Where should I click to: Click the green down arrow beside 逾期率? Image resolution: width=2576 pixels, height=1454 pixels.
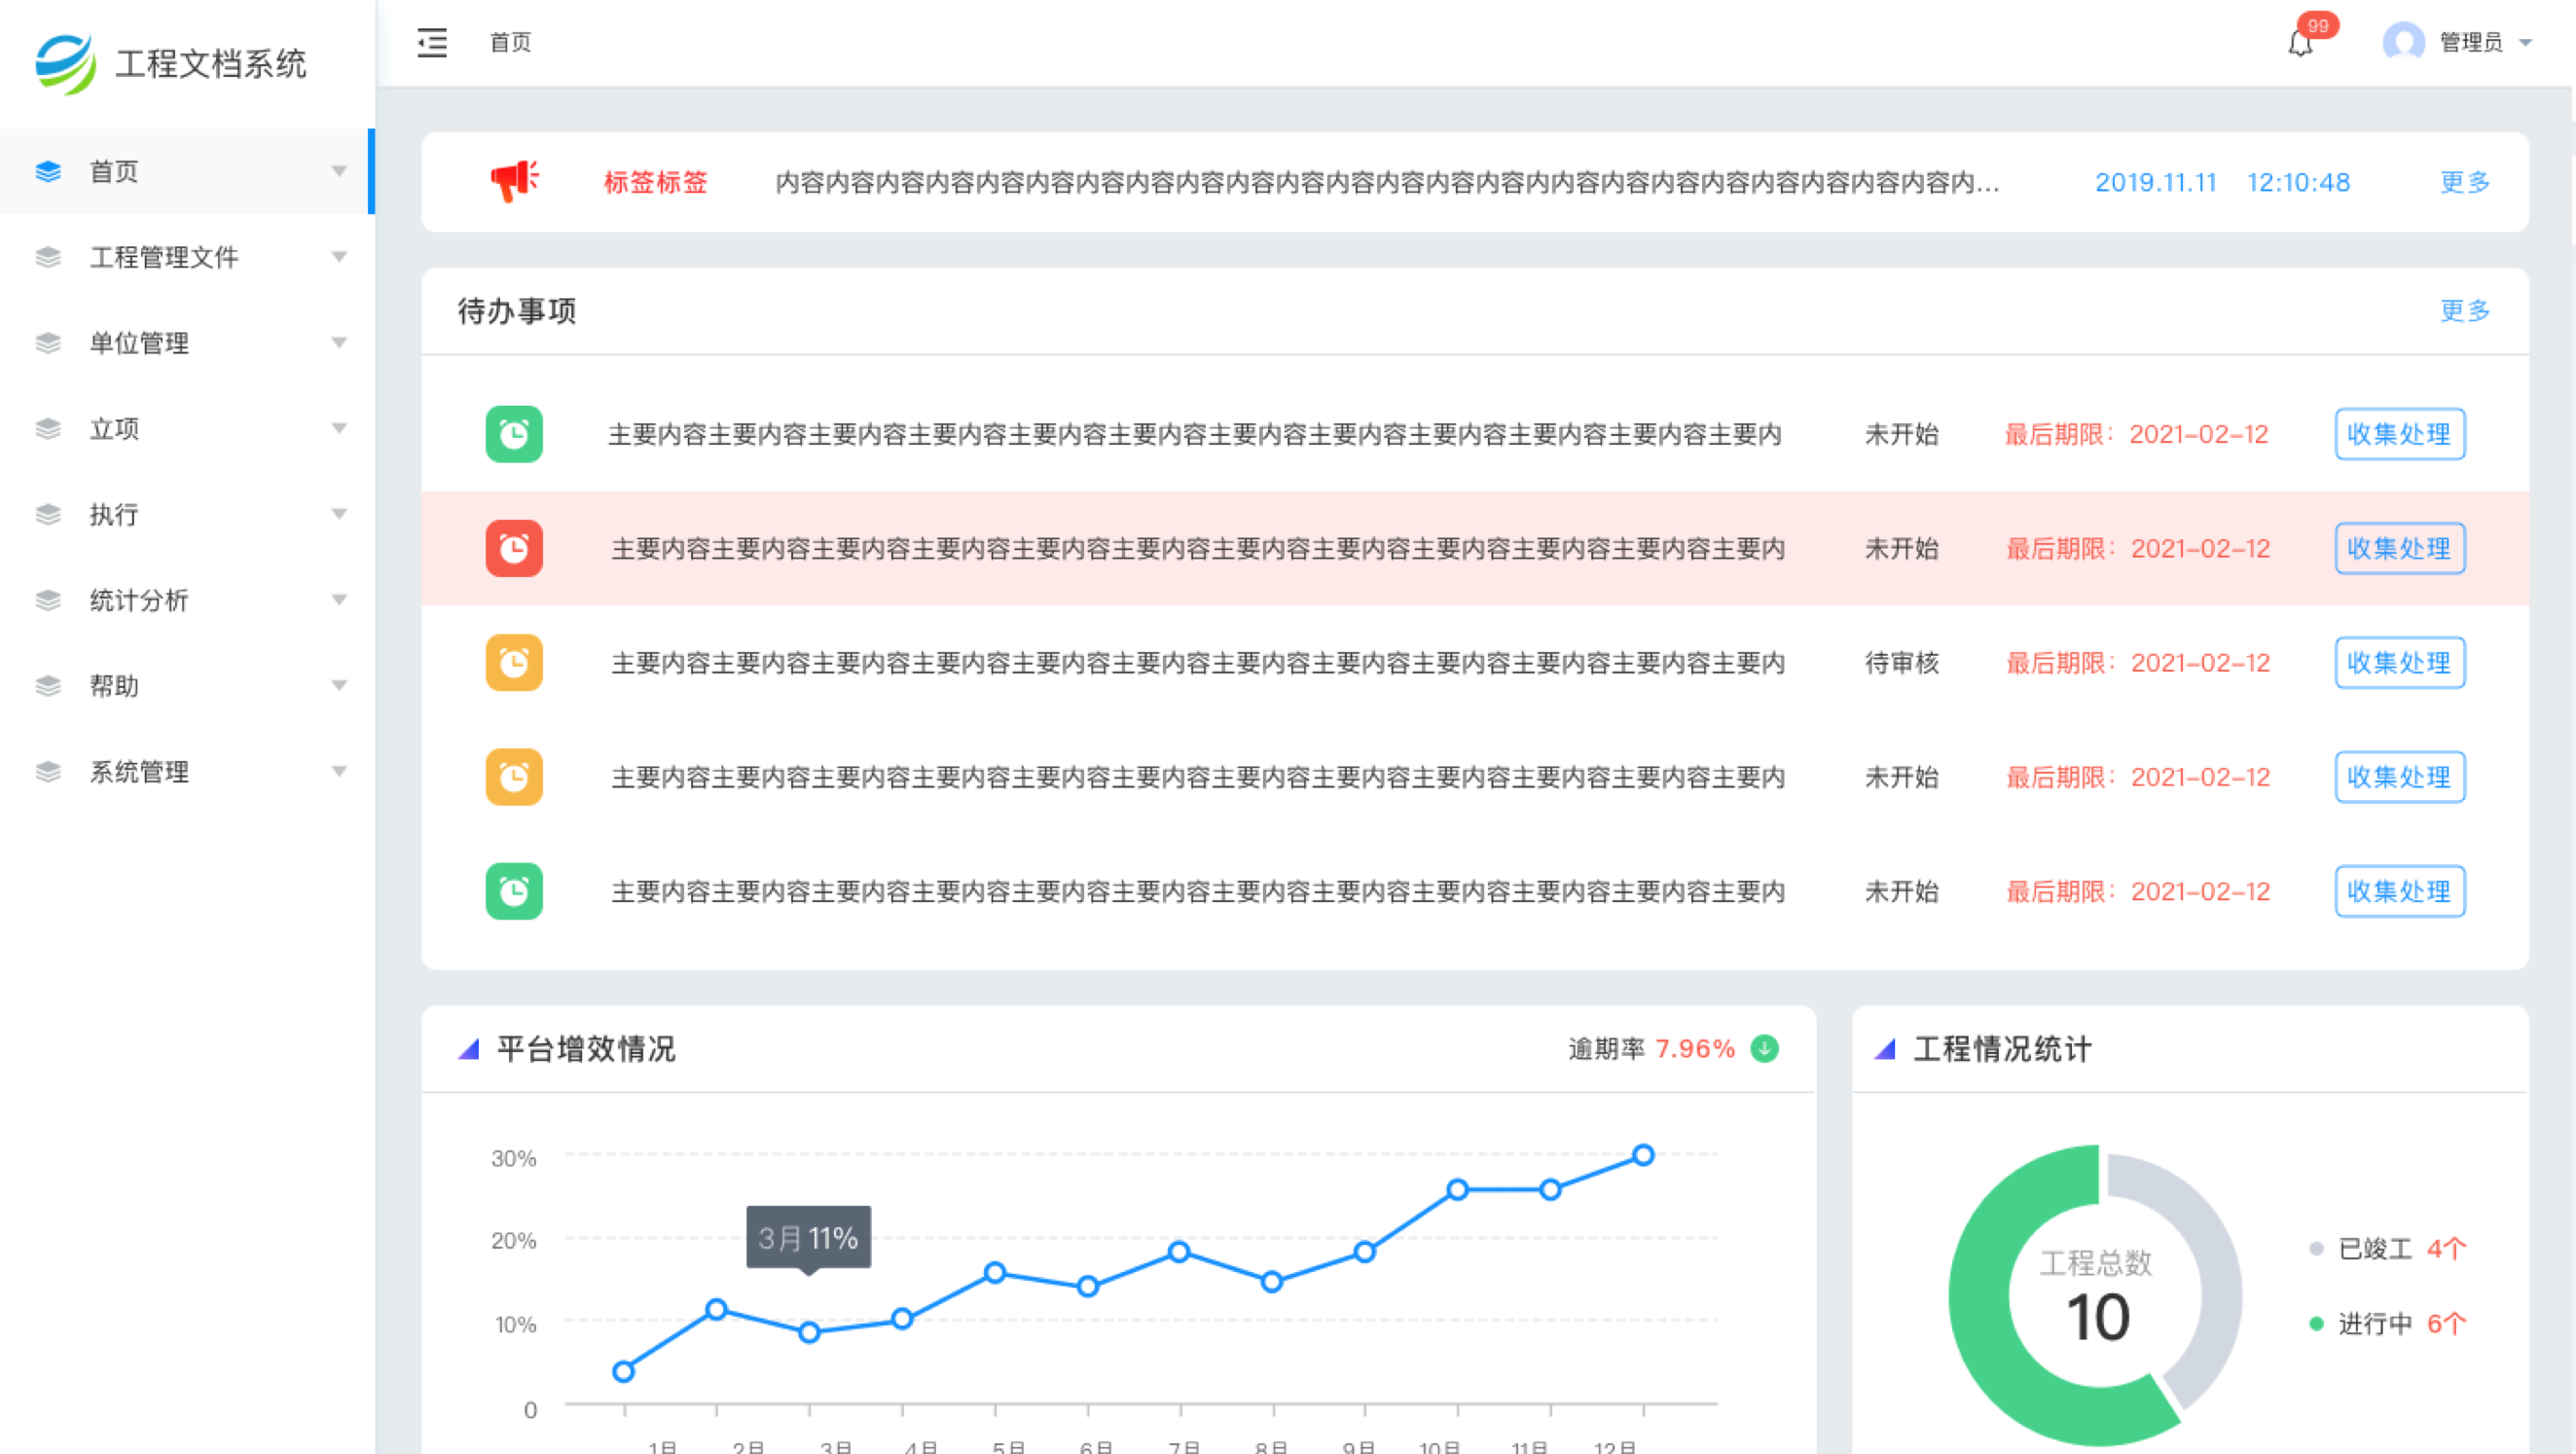(x=1765, y=1048)
